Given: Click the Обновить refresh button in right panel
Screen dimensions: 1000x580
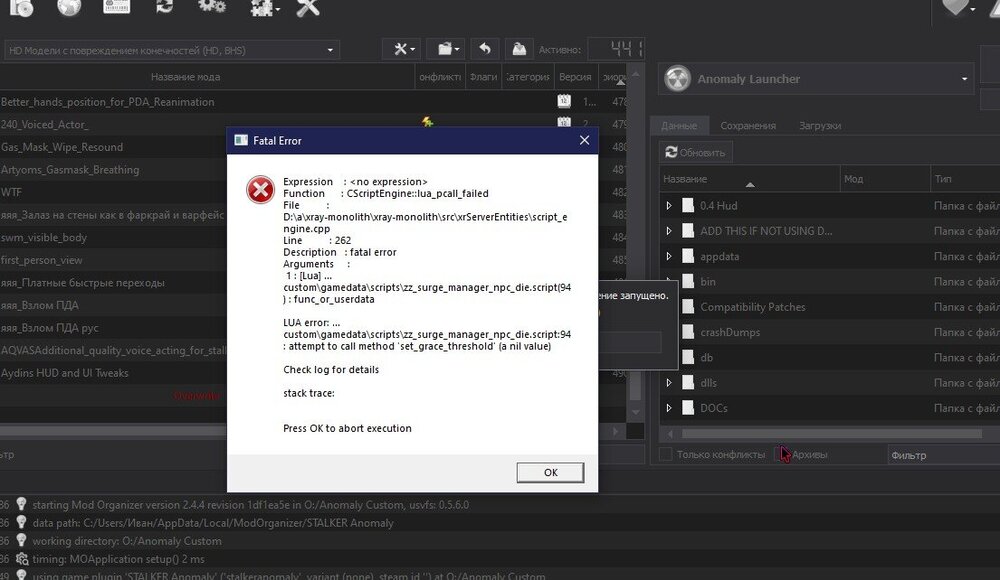Looking at the screenshot, I should pos(698,151).
